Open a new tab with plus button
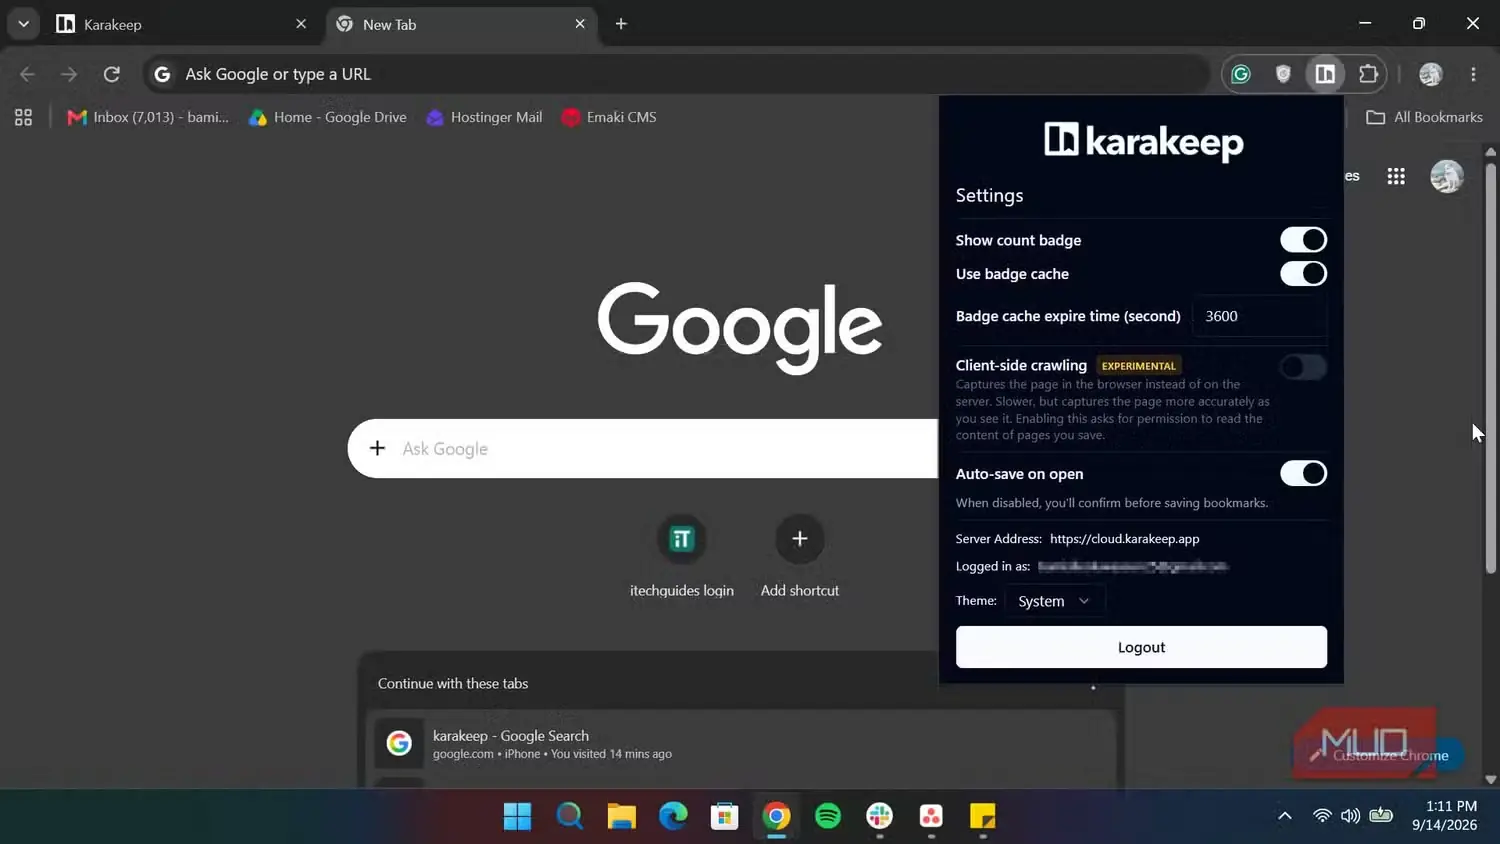 point(621,24)
